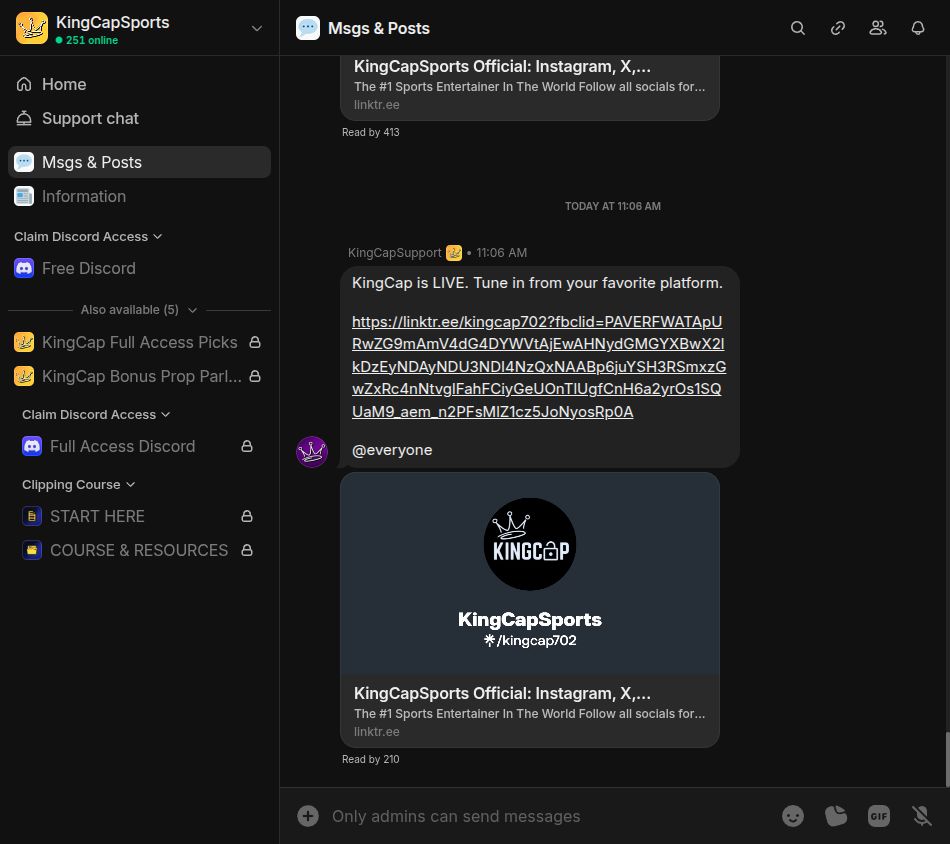The image size is (950, 844).
Task: Open KingCap Bonus Prop Parlays channel
Action: 139,376
